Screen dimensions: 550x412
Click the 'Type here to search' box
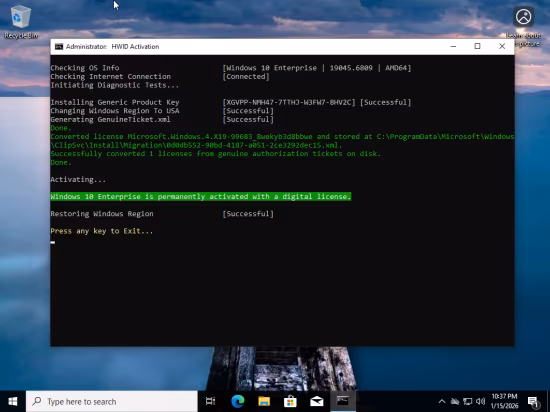click(112, 401)
